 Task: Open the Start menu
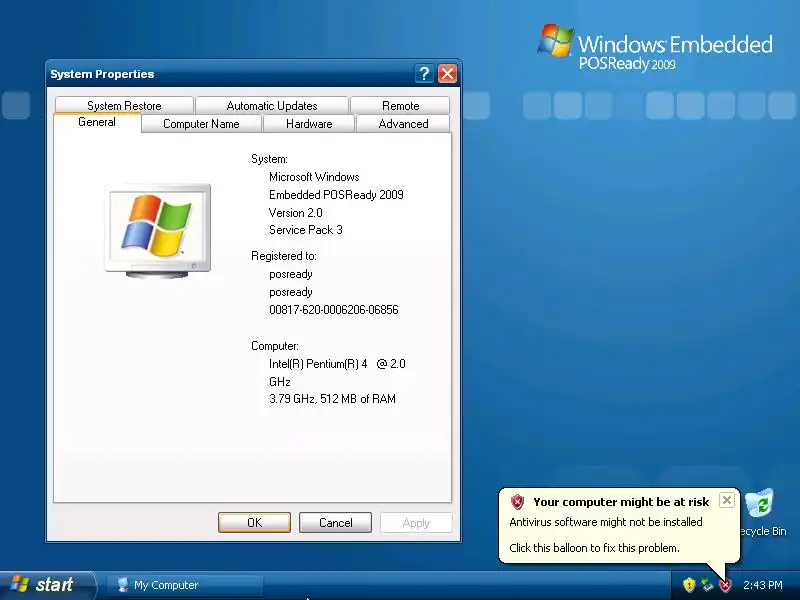47,585
